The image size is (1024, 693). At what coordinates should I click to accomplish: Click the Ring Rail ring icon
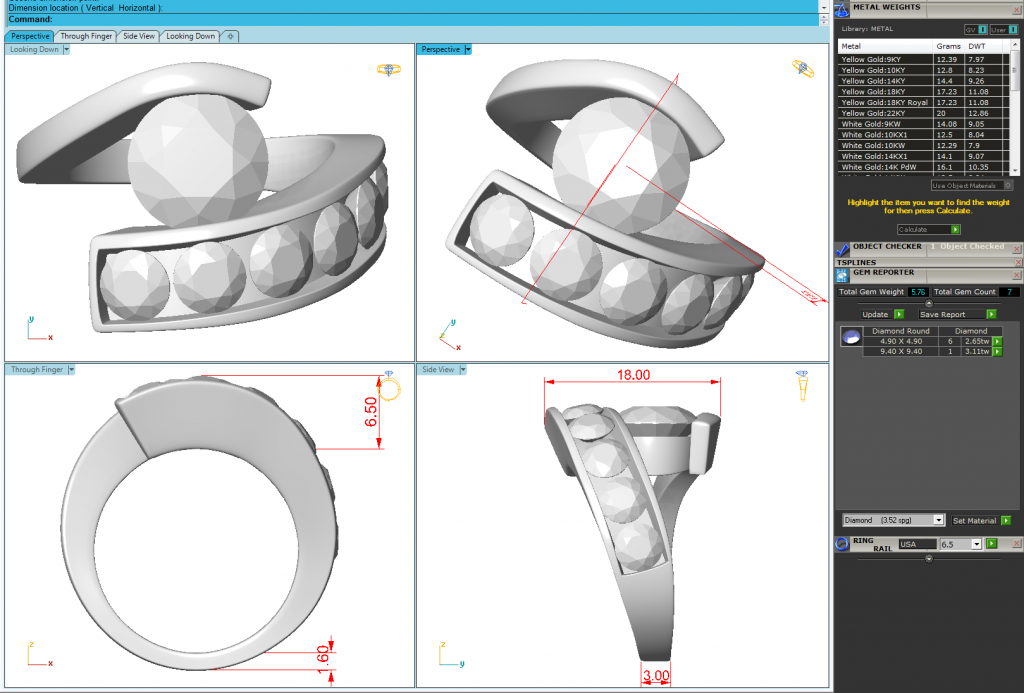841,543
